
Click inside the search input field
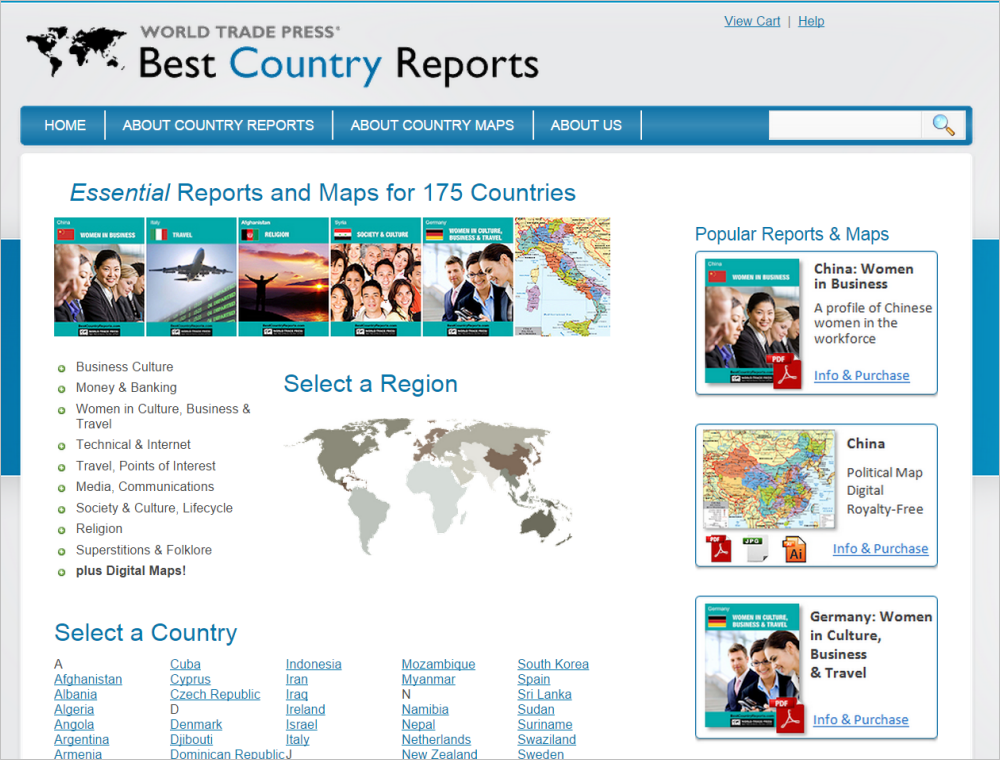845,125
